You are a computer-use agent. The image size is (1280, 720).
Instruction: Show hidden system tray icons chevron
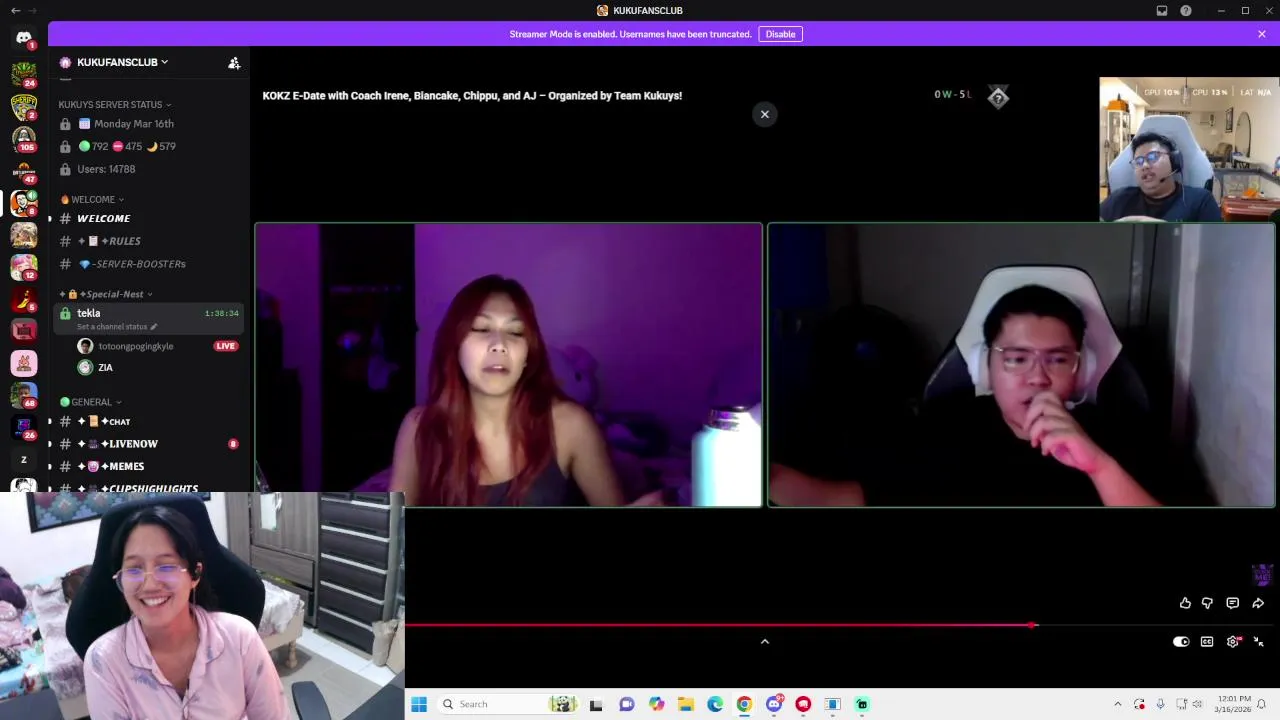[1118, 704]
